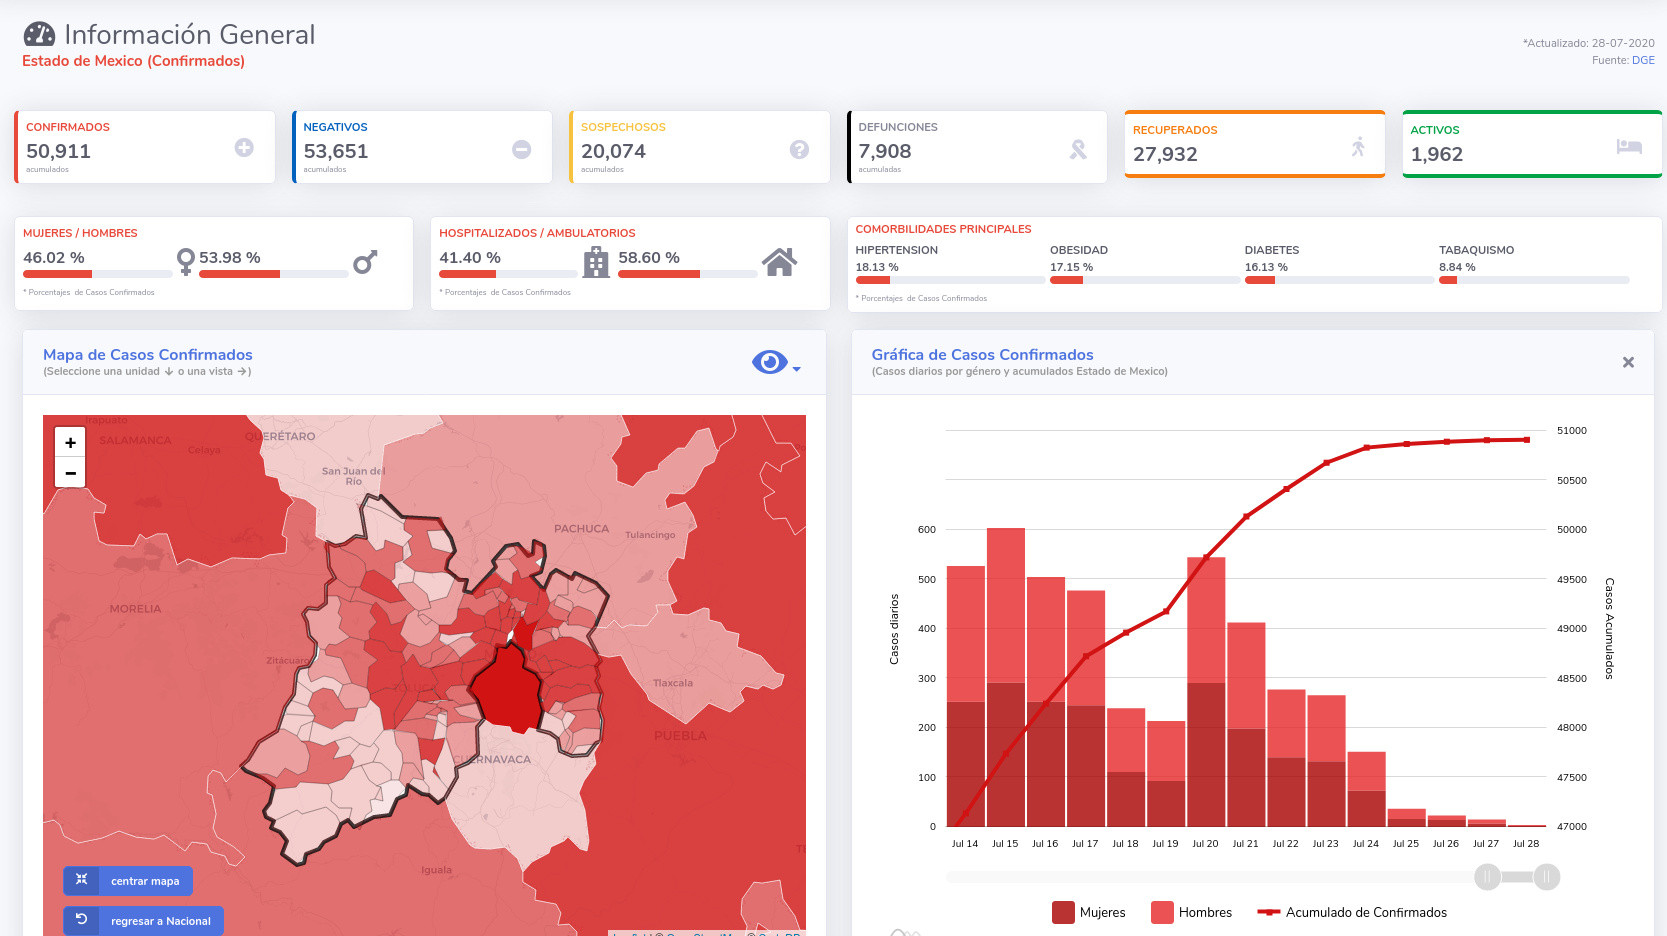1667x936 pixels.
Task: Click the female symbol icon
Action: 185,262
